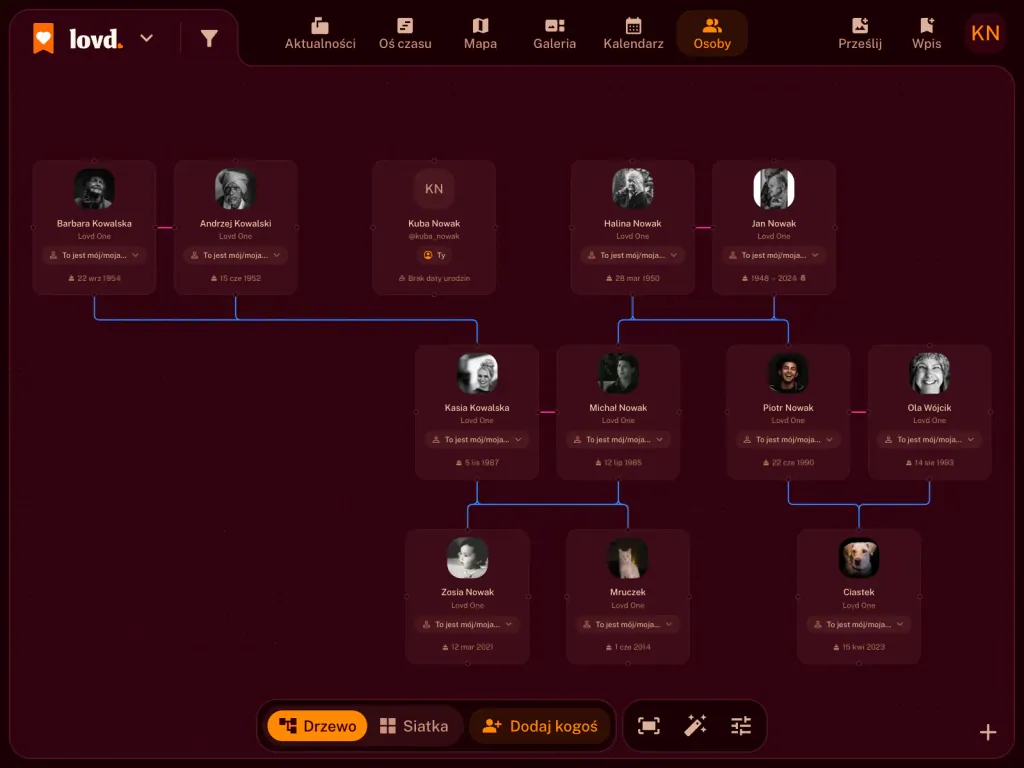Image resolution: width=1024 pixels, height=768 pixels.
Task: Click the magic wand auto-arrange icon
Action: coord(695,726)
